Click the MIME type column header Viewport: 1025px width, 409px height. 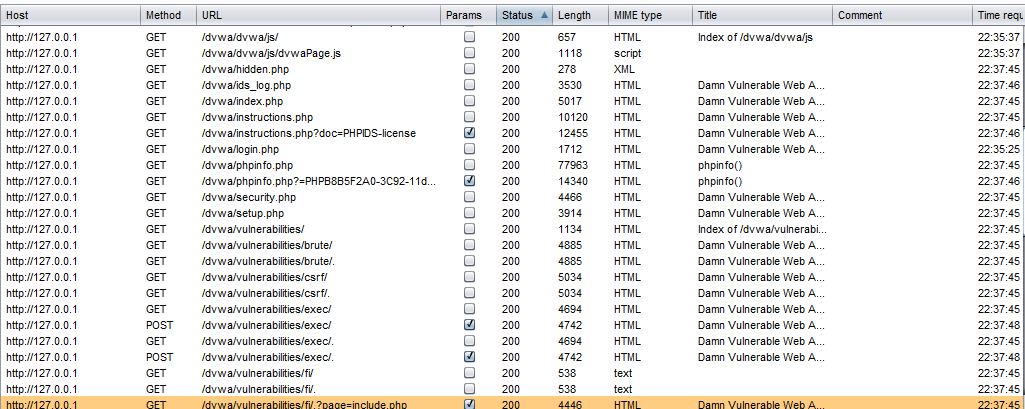tap(650, 15)
